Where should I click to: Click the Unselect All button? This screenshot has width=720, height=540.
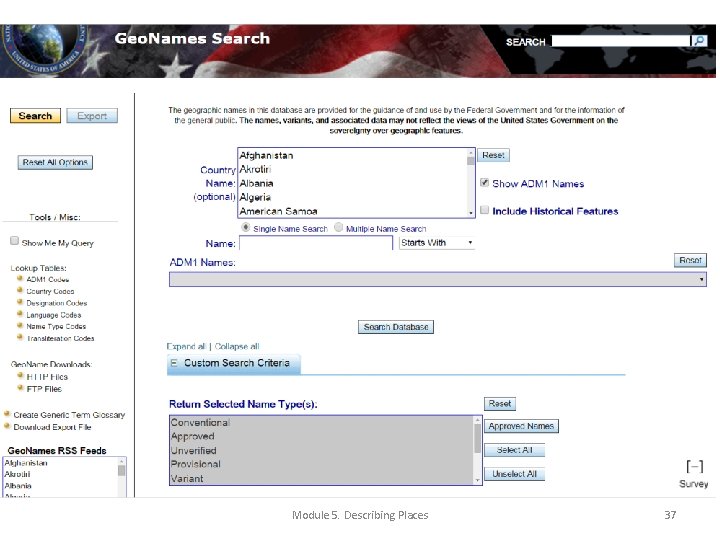pyautogui.click(x=514, y=474)
